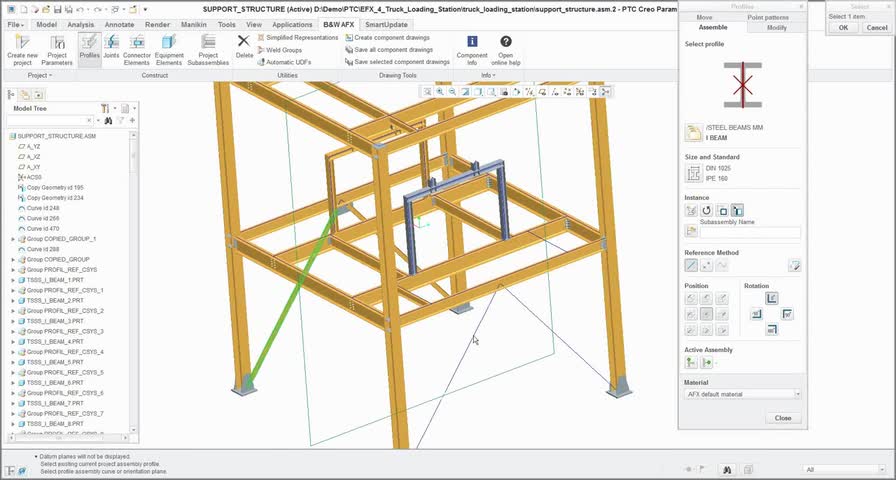Click the New file icon in quick access toolbar
The width and height of the screenshot is (896, 480).
(x=22, y=9)
